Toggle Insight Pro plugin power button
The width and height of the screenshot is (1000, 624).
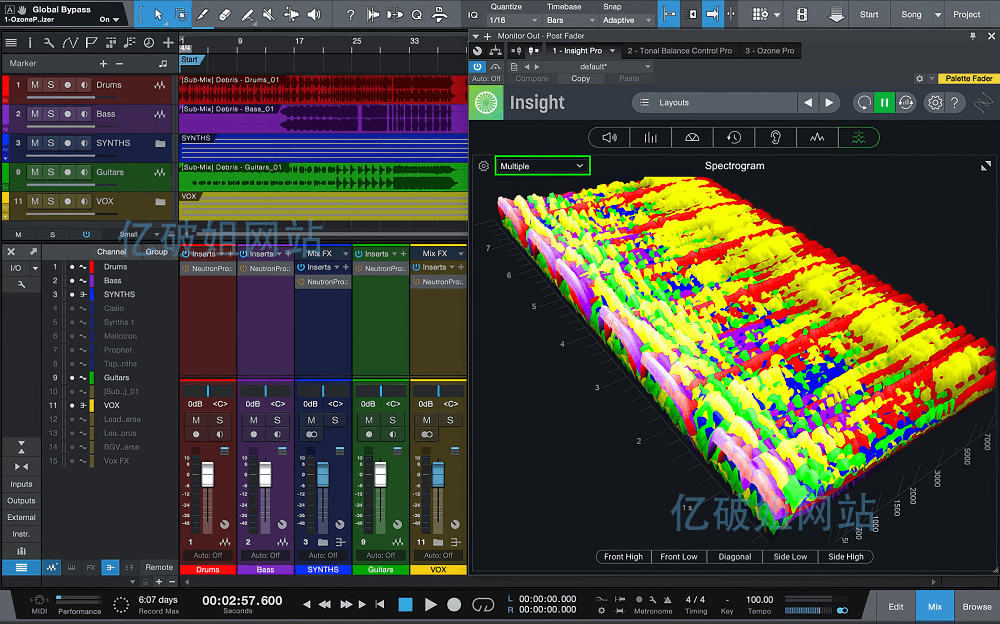coord(477,66)
